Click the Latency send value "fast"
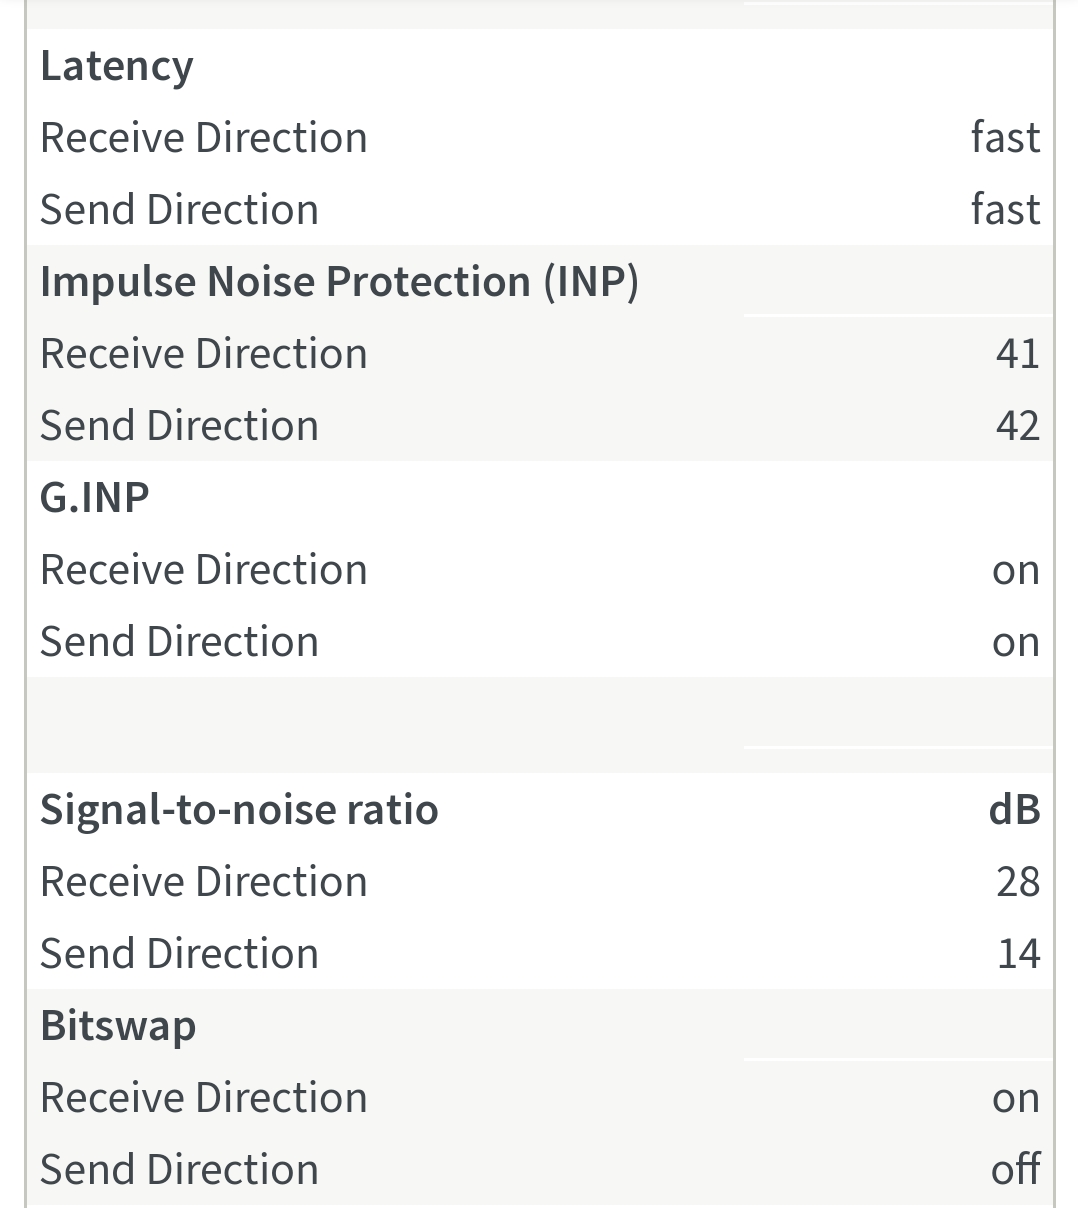Viewport: 1078px width, 1208px height. 1005,210
